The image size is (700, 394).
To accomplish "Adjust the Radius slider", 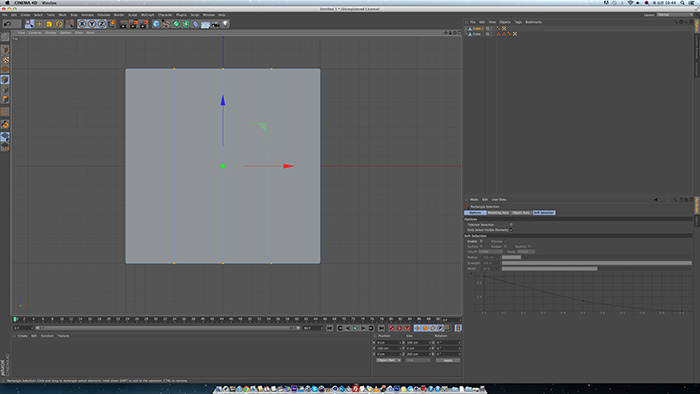I will (597, 257).
